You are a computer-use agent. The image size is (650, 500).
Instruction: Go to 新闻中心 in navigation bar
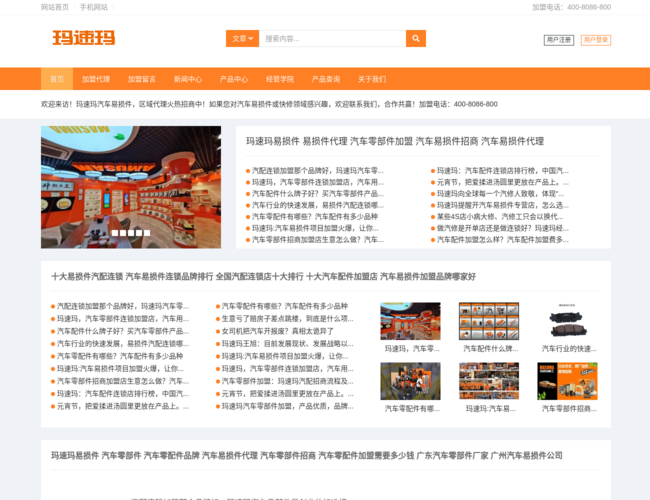(188, 79)
